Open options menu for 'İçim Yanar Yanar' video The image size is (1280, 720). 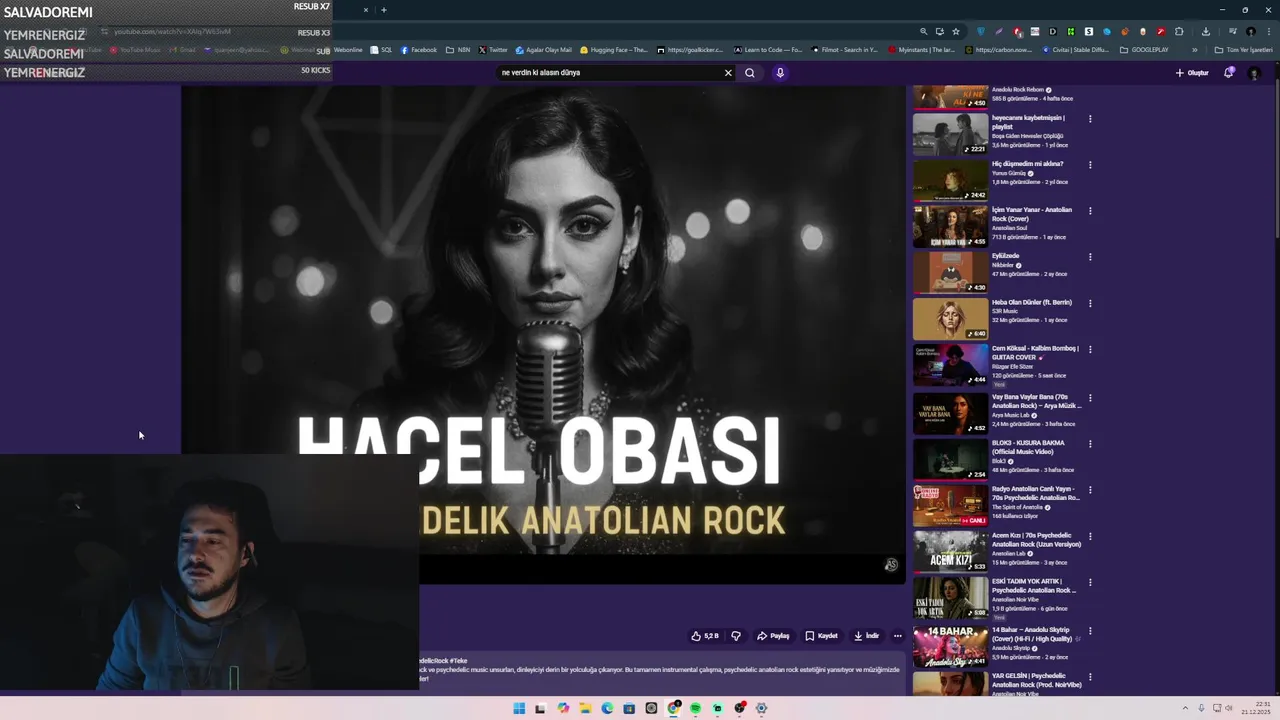1090,211
